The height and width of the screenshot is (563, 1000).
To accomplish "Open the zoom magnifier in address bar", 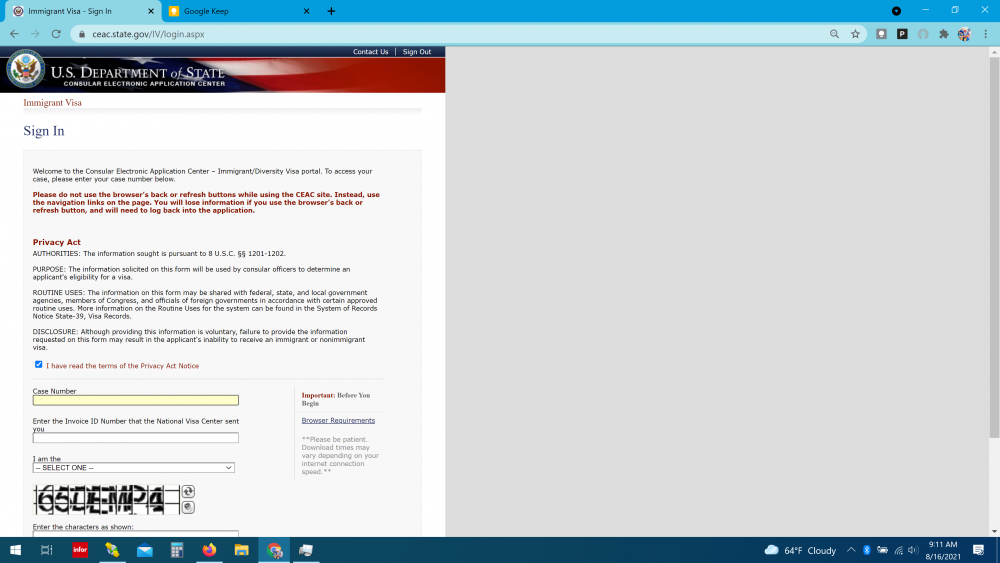I will [x=834, y=34].
